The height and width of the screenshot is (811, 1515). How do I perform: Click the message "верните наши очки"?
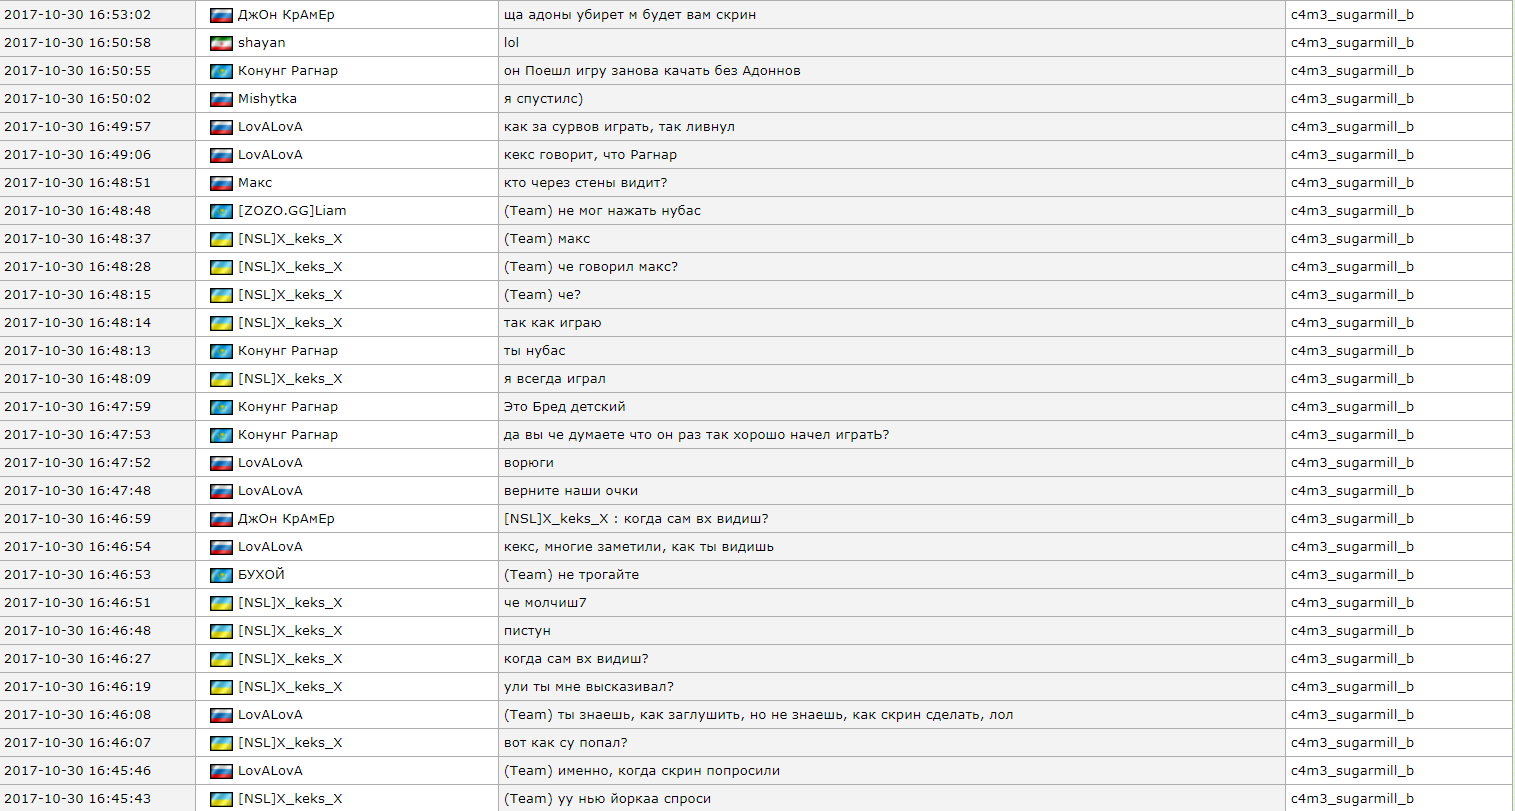click(x=570, y=491)
